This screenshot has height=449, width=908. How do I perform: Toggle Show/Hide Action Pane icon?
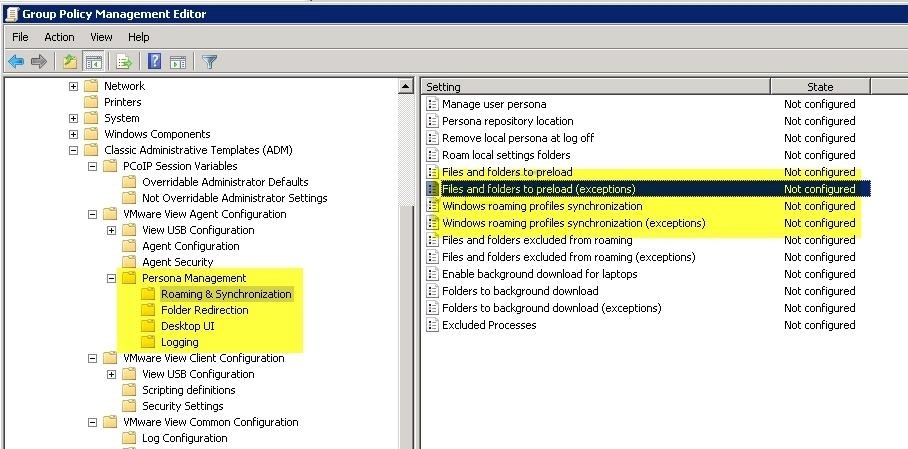178,61
